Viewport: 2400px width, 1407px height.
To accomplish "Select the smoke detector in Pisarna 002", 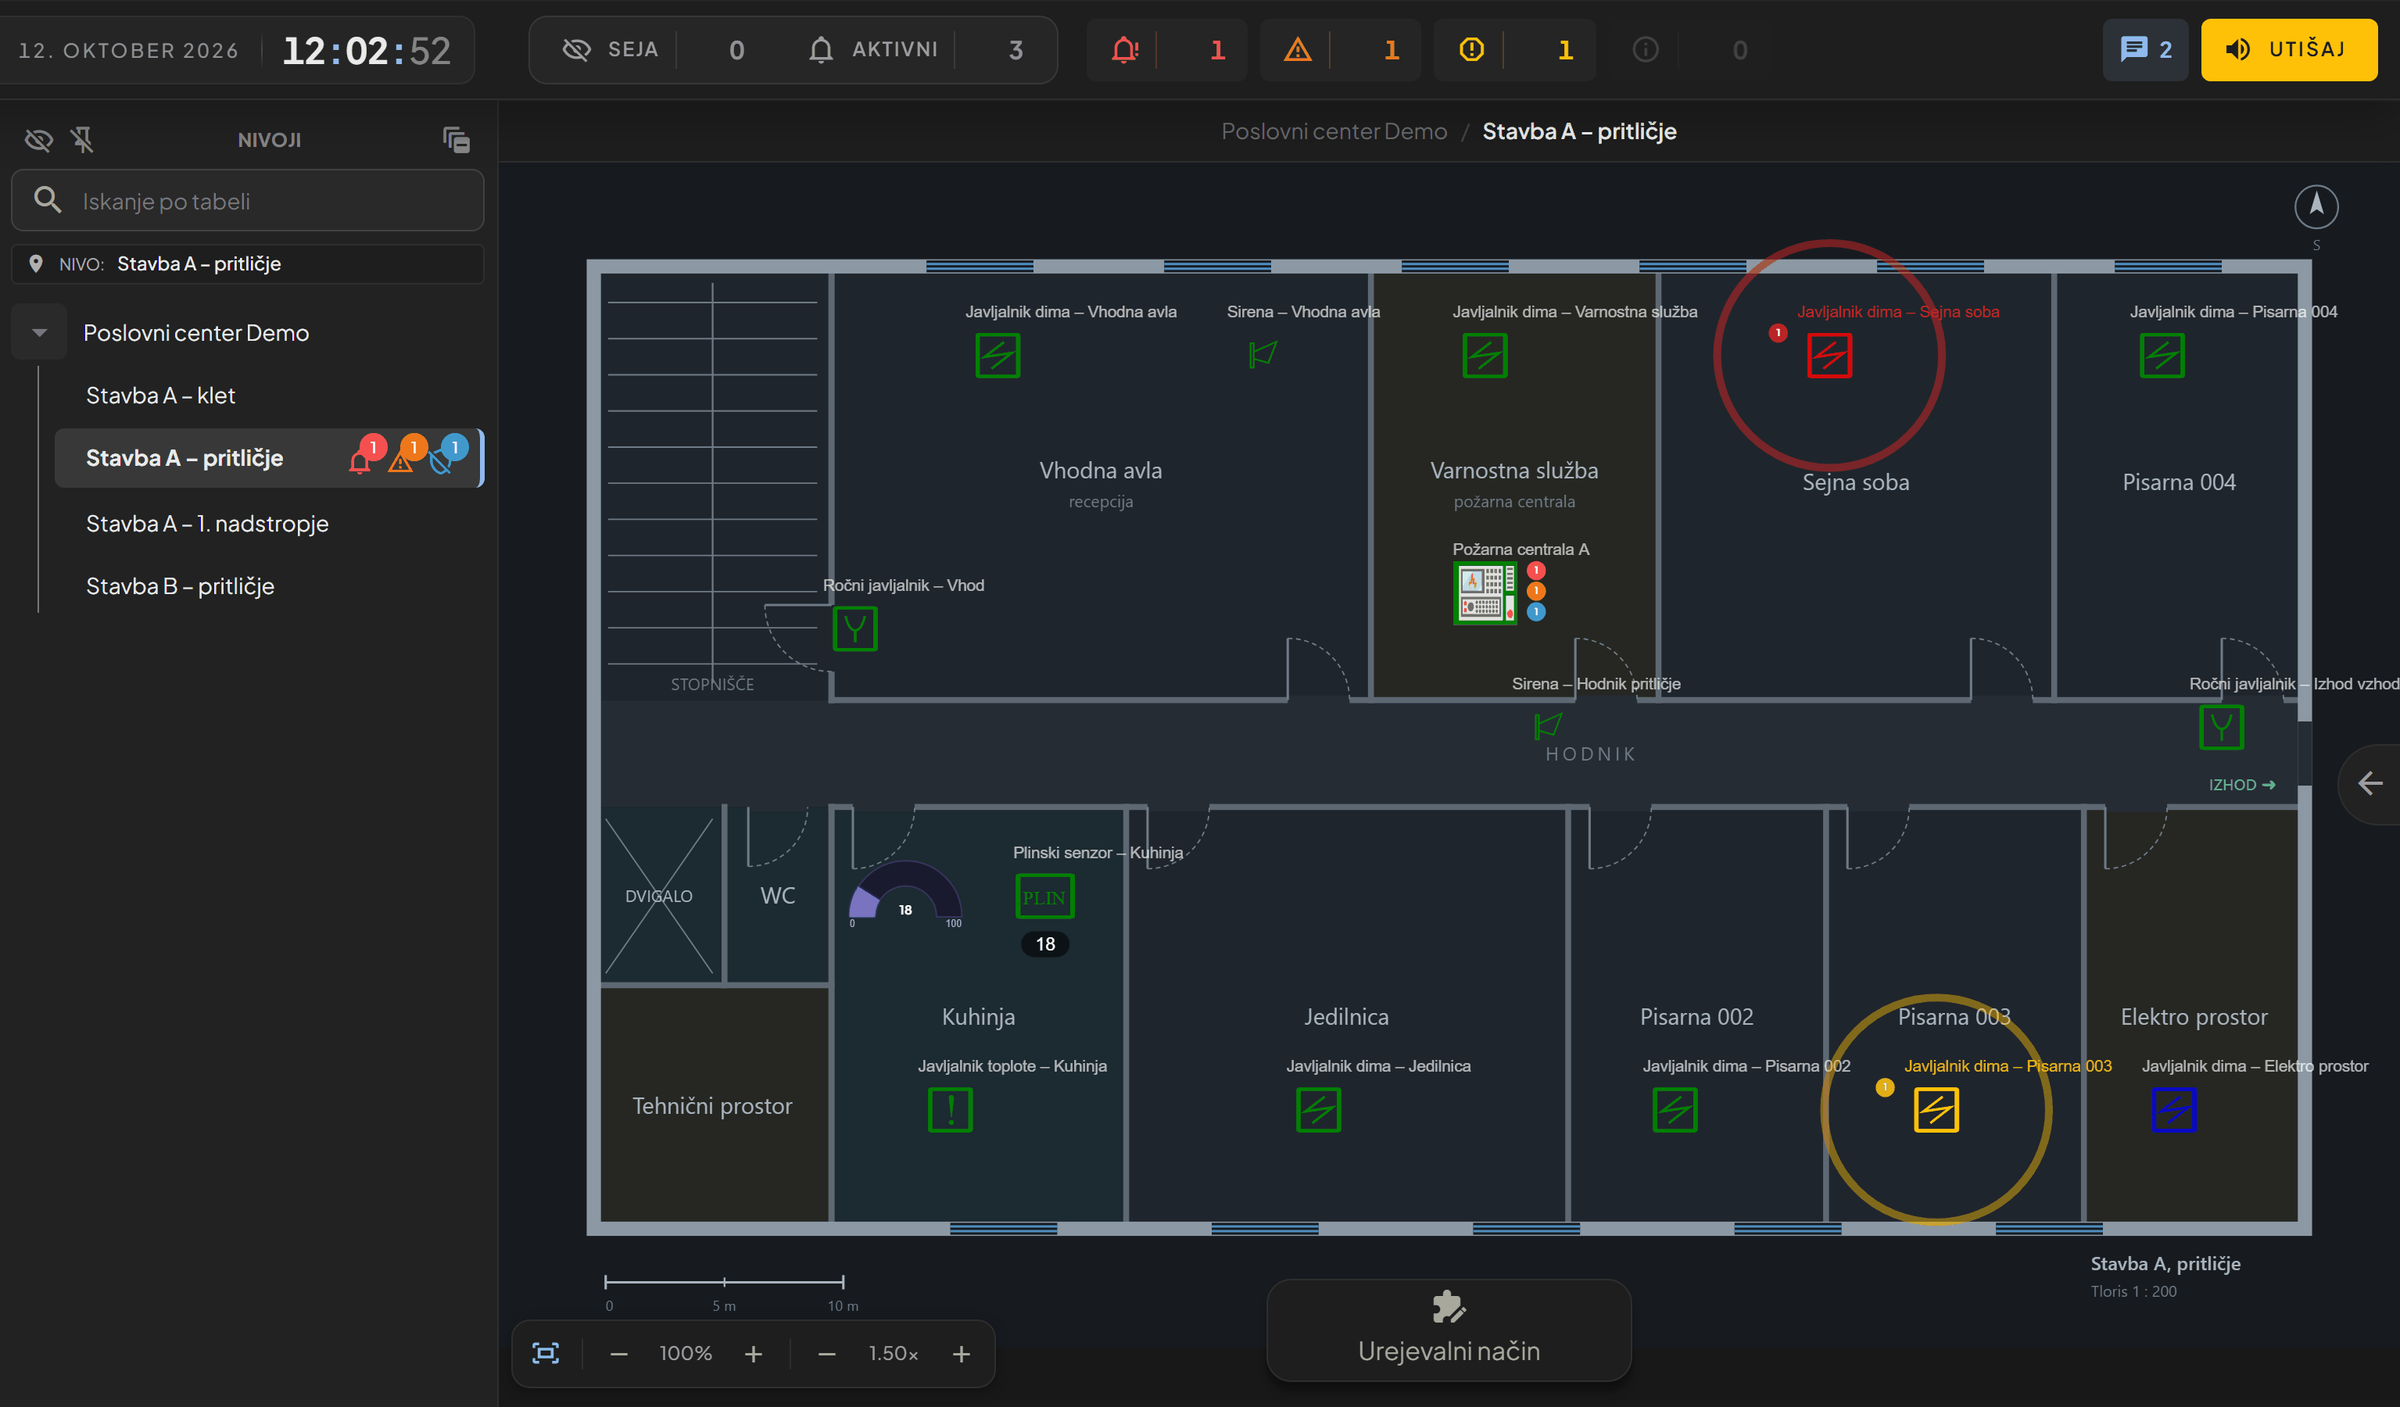I will tap(1675, 1110).
